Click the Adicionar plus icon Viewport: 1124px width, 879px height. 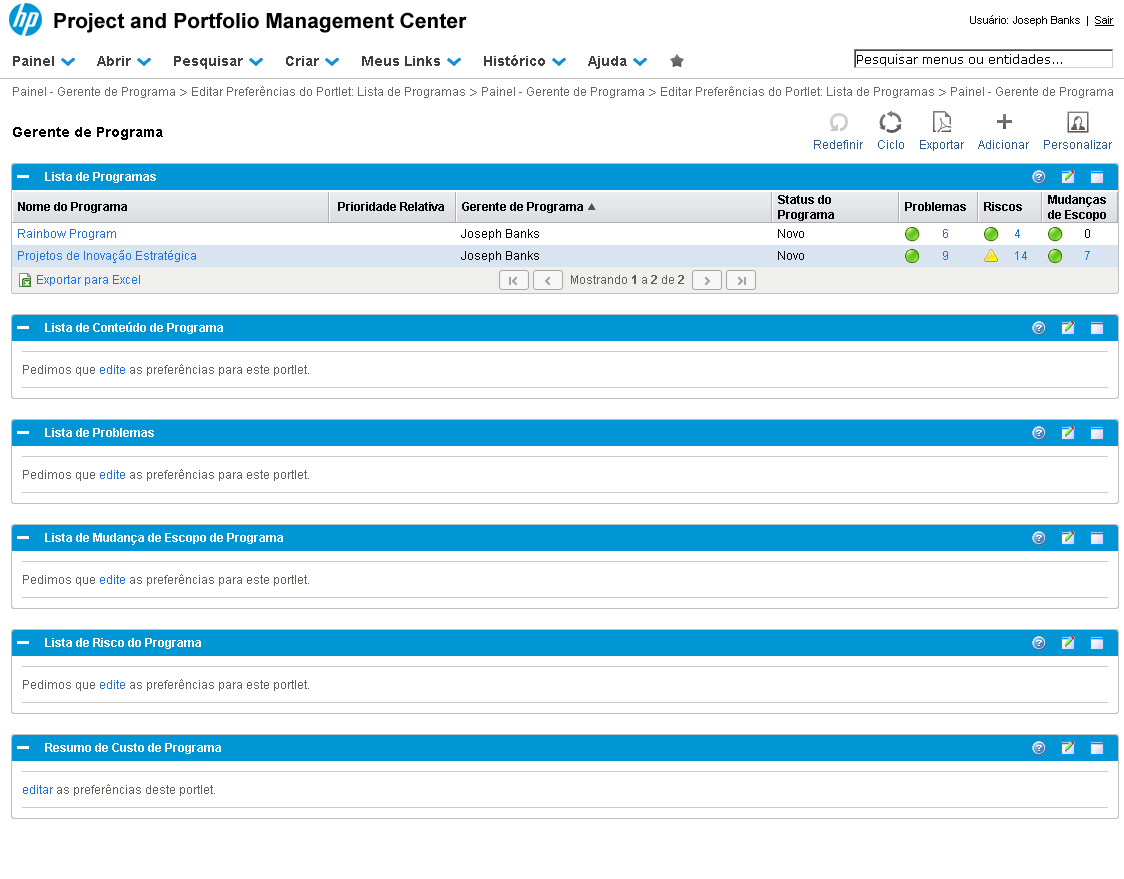click(x=1004, y=122)
